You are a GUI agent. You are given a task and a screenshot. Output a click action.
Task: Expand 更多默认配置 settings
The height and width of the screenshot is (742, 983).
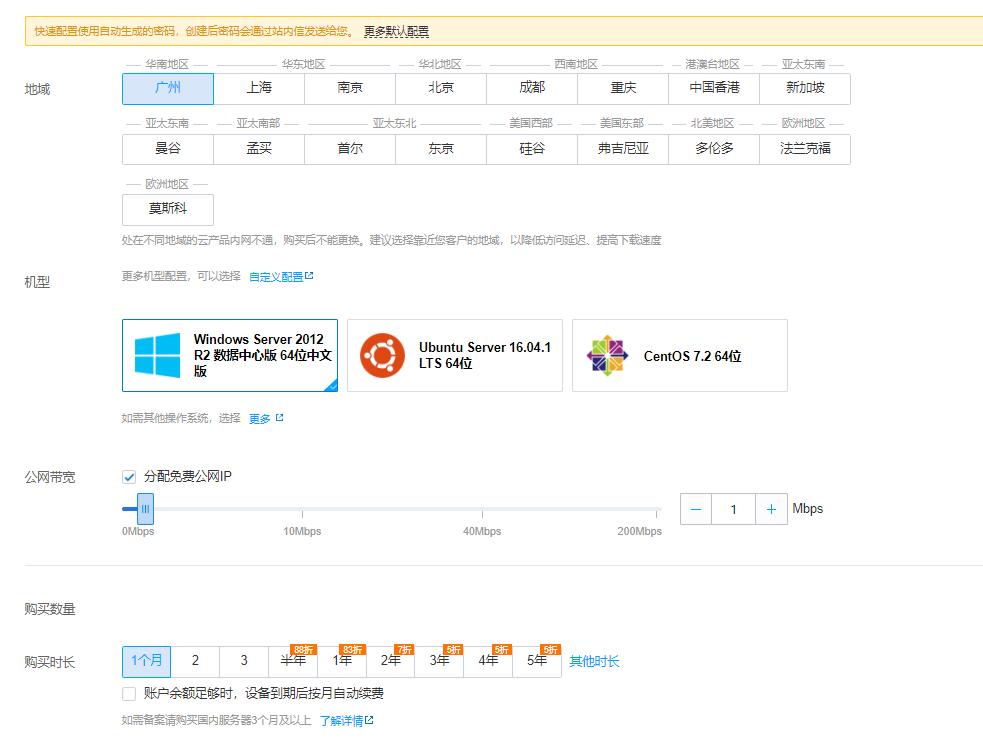[399, 31]
